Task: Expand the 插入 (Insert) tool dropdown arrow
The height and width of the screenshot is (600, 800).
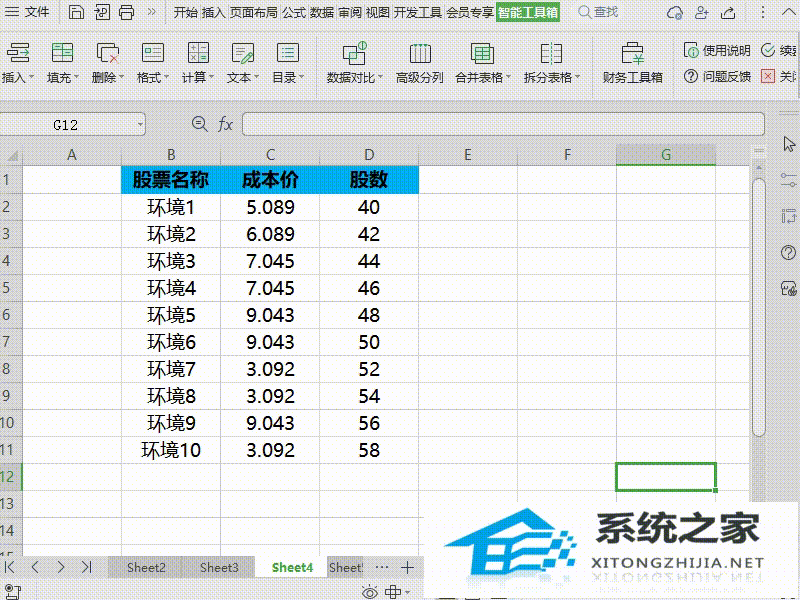Action: (30, 75)
